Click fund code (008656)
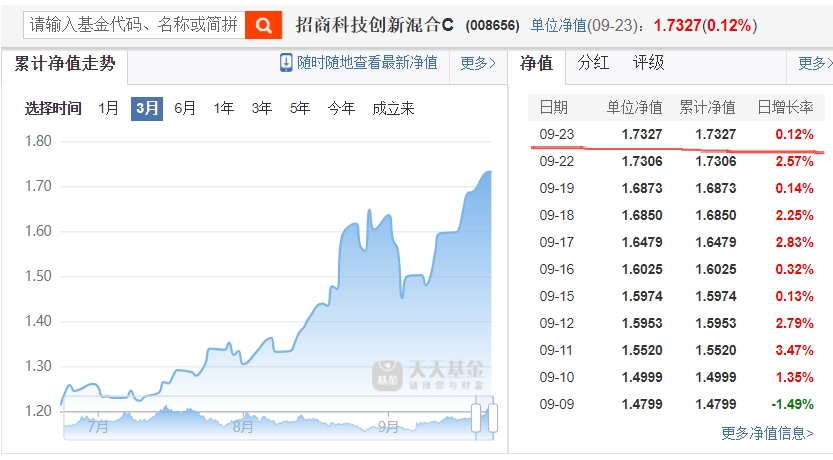Viewport: 833px width, 460px height. click(492, 25)
